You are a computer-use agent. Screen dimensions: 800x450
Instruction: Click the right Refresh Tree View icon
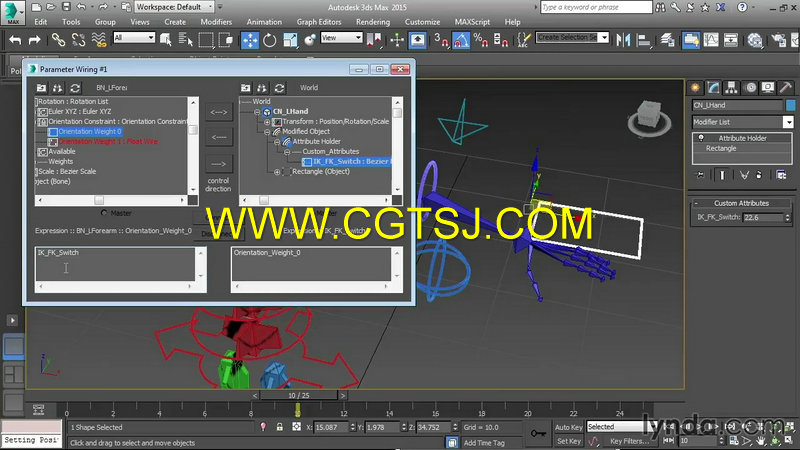point(279,88)
